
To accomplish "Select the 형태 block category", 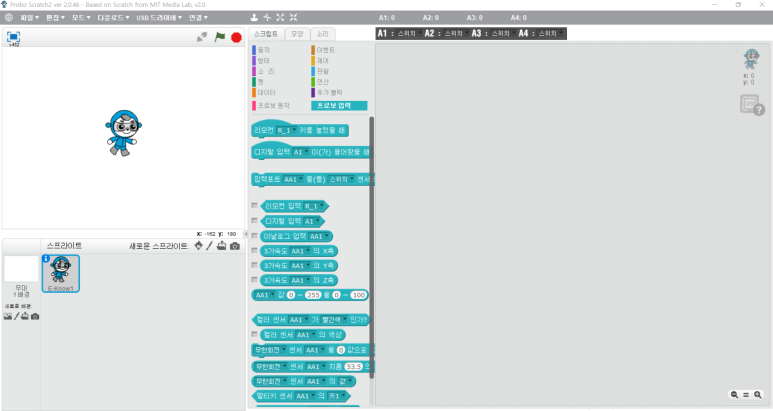I will pos(261,61).
